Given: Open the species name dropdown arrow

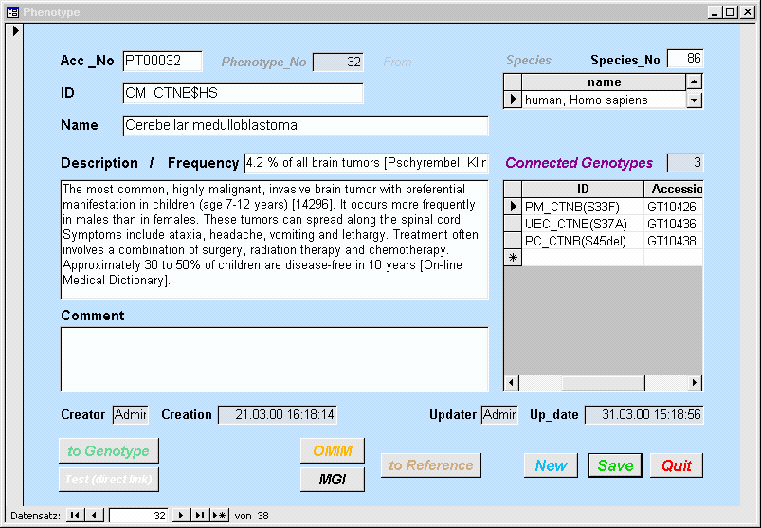Looking at the screenshot, I should click(x=693, y=100).
